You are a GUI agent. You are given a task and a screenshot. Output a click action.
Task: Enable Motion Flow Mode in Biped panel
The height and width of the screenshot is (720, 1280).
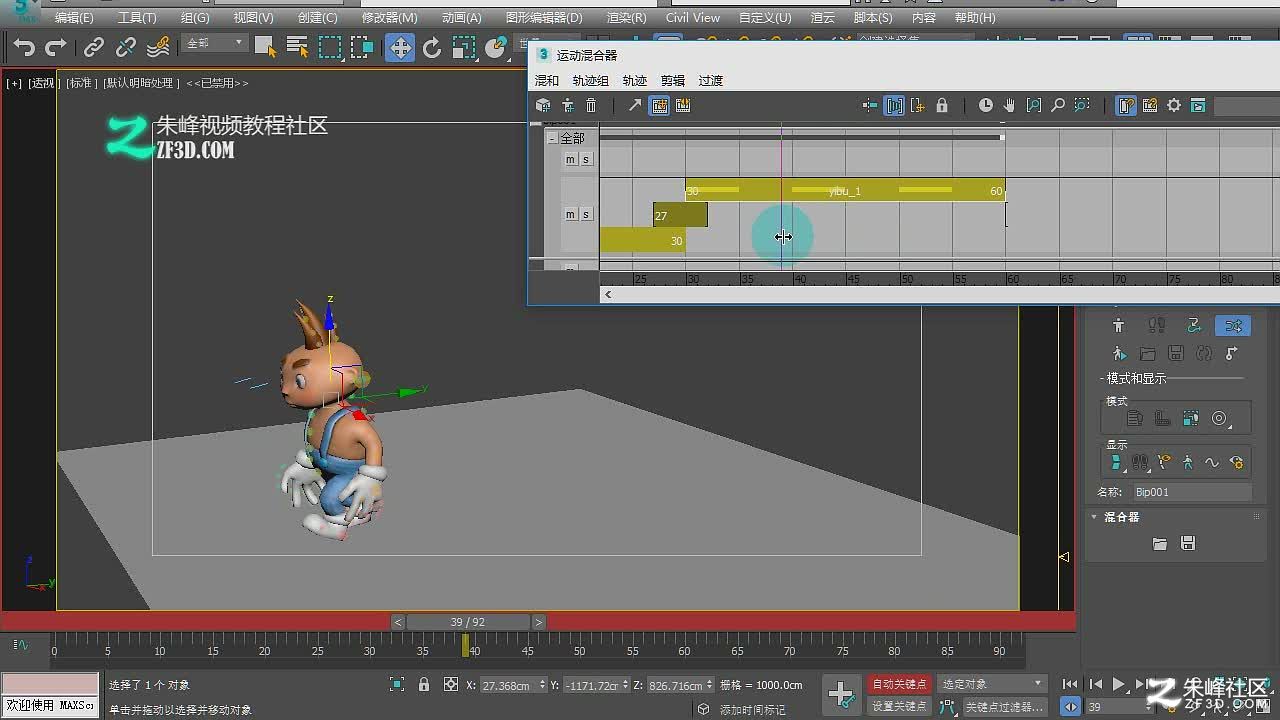pyautogui.click(x=1194, y=325)
